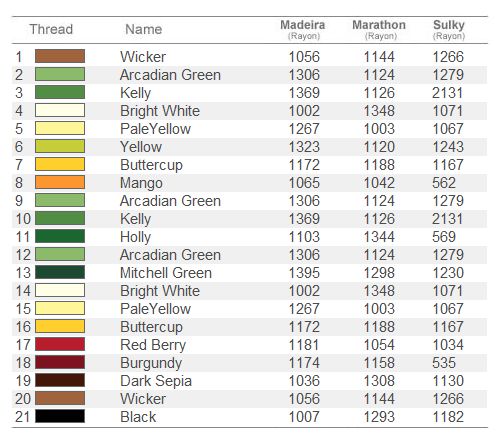Select the Dark Sepia color swatch
Image resolution: width=500 pixels, height=438 pixels.
click(x=60, y=380)
